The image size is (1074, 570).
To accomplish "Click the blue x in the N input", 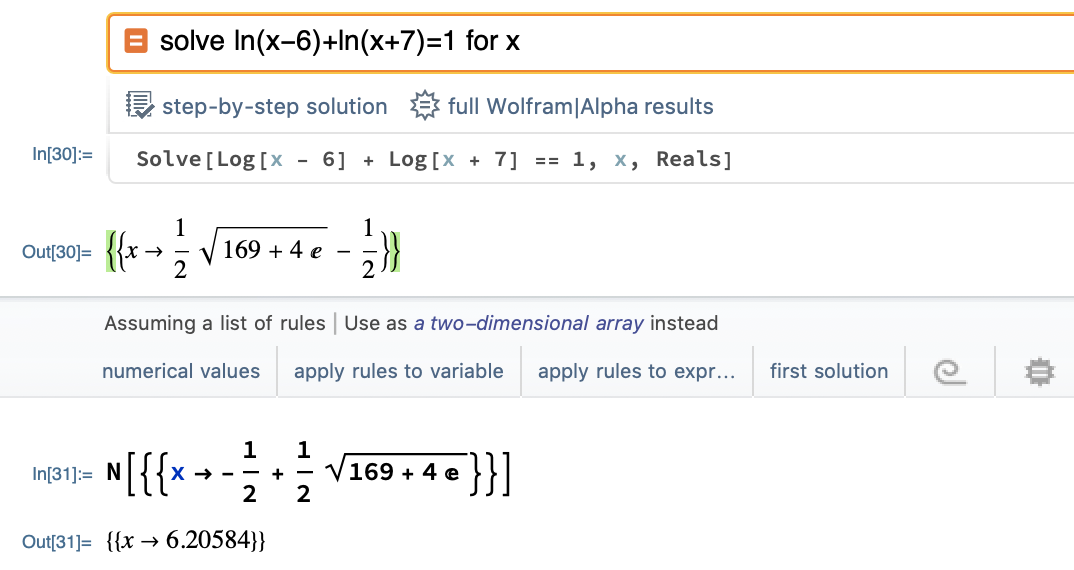I will pyautogui.click(x=178, y=473).
